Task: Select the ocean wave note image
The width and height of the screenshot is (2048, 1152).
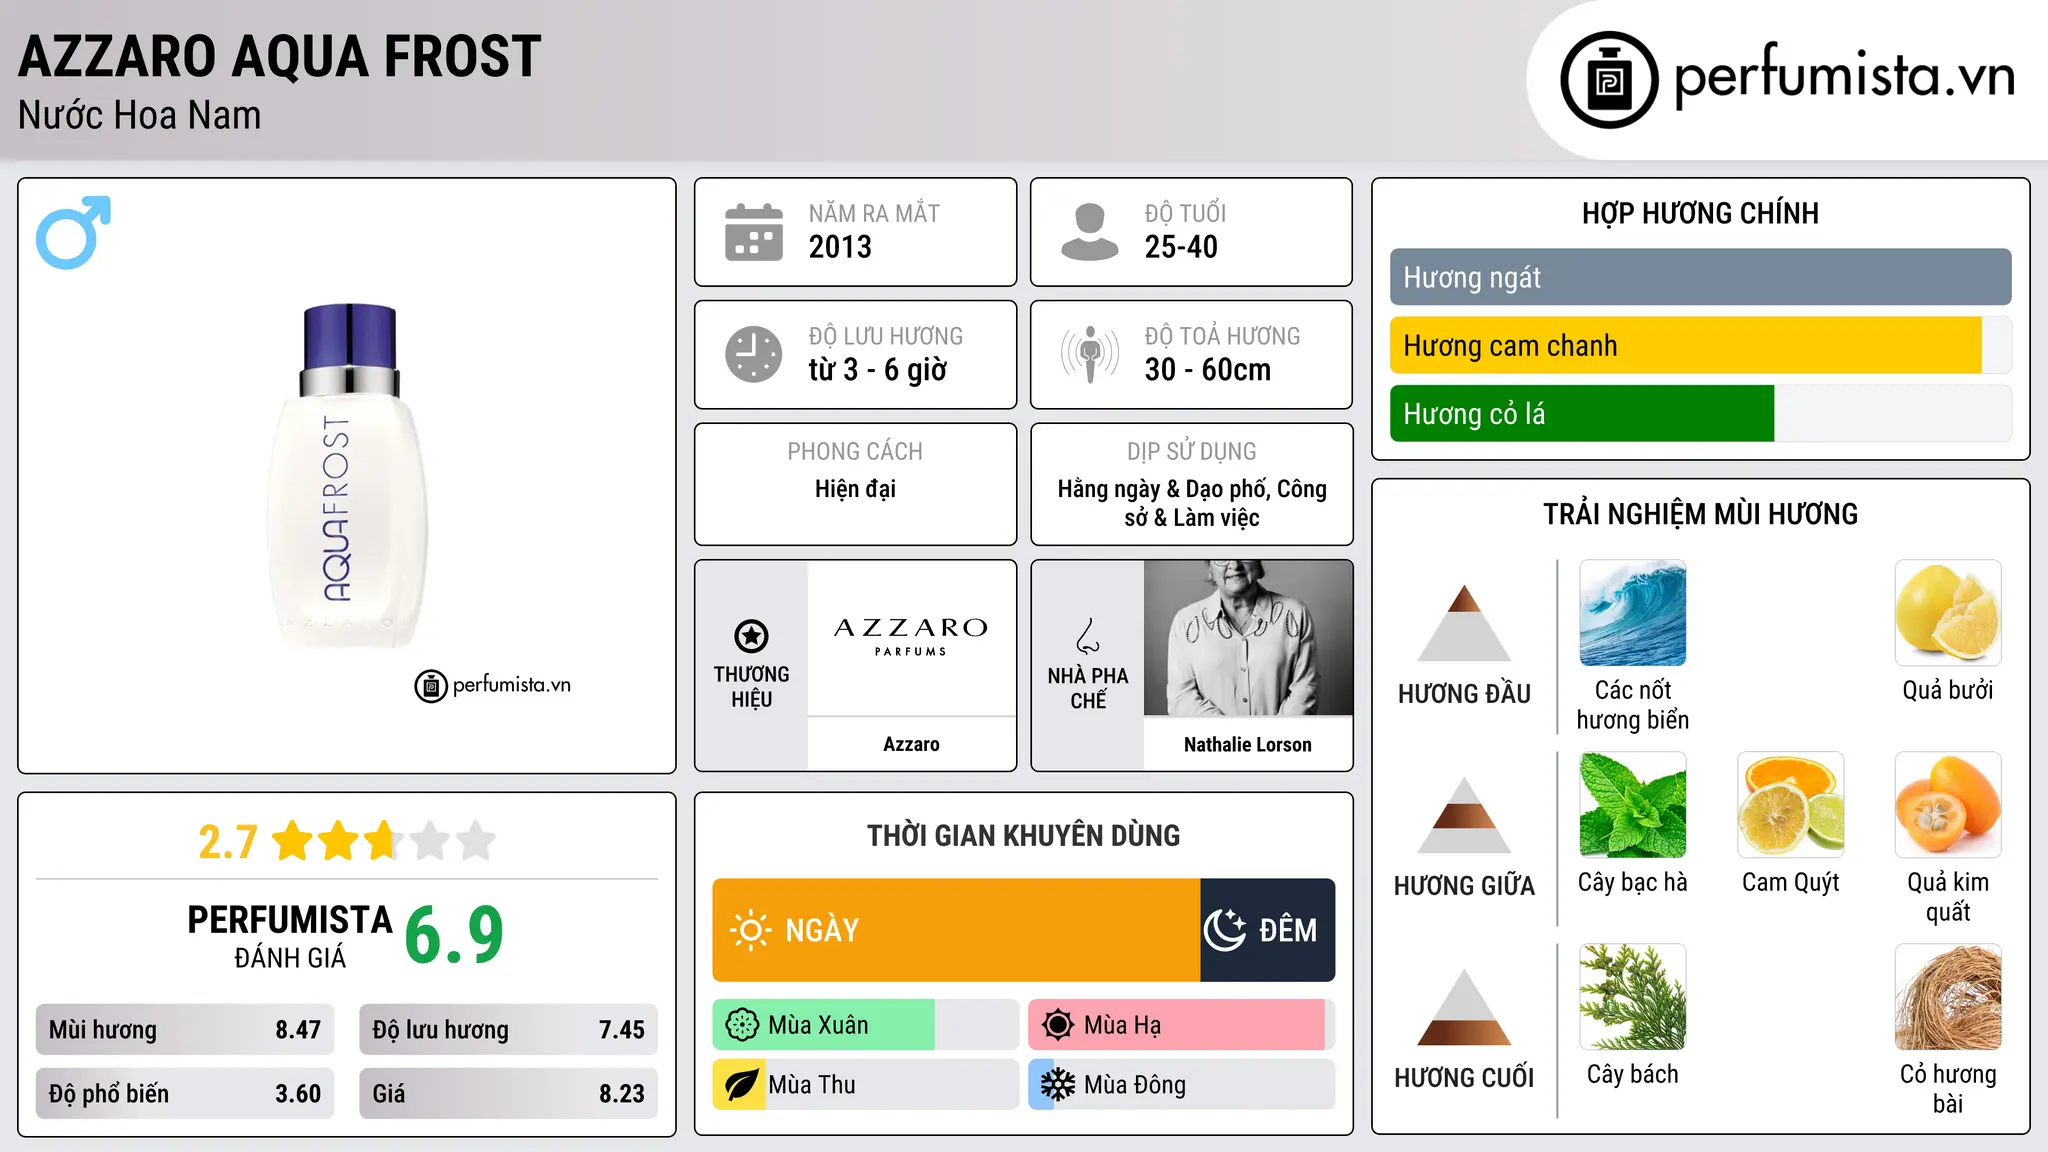Action: coord(1633,613)
